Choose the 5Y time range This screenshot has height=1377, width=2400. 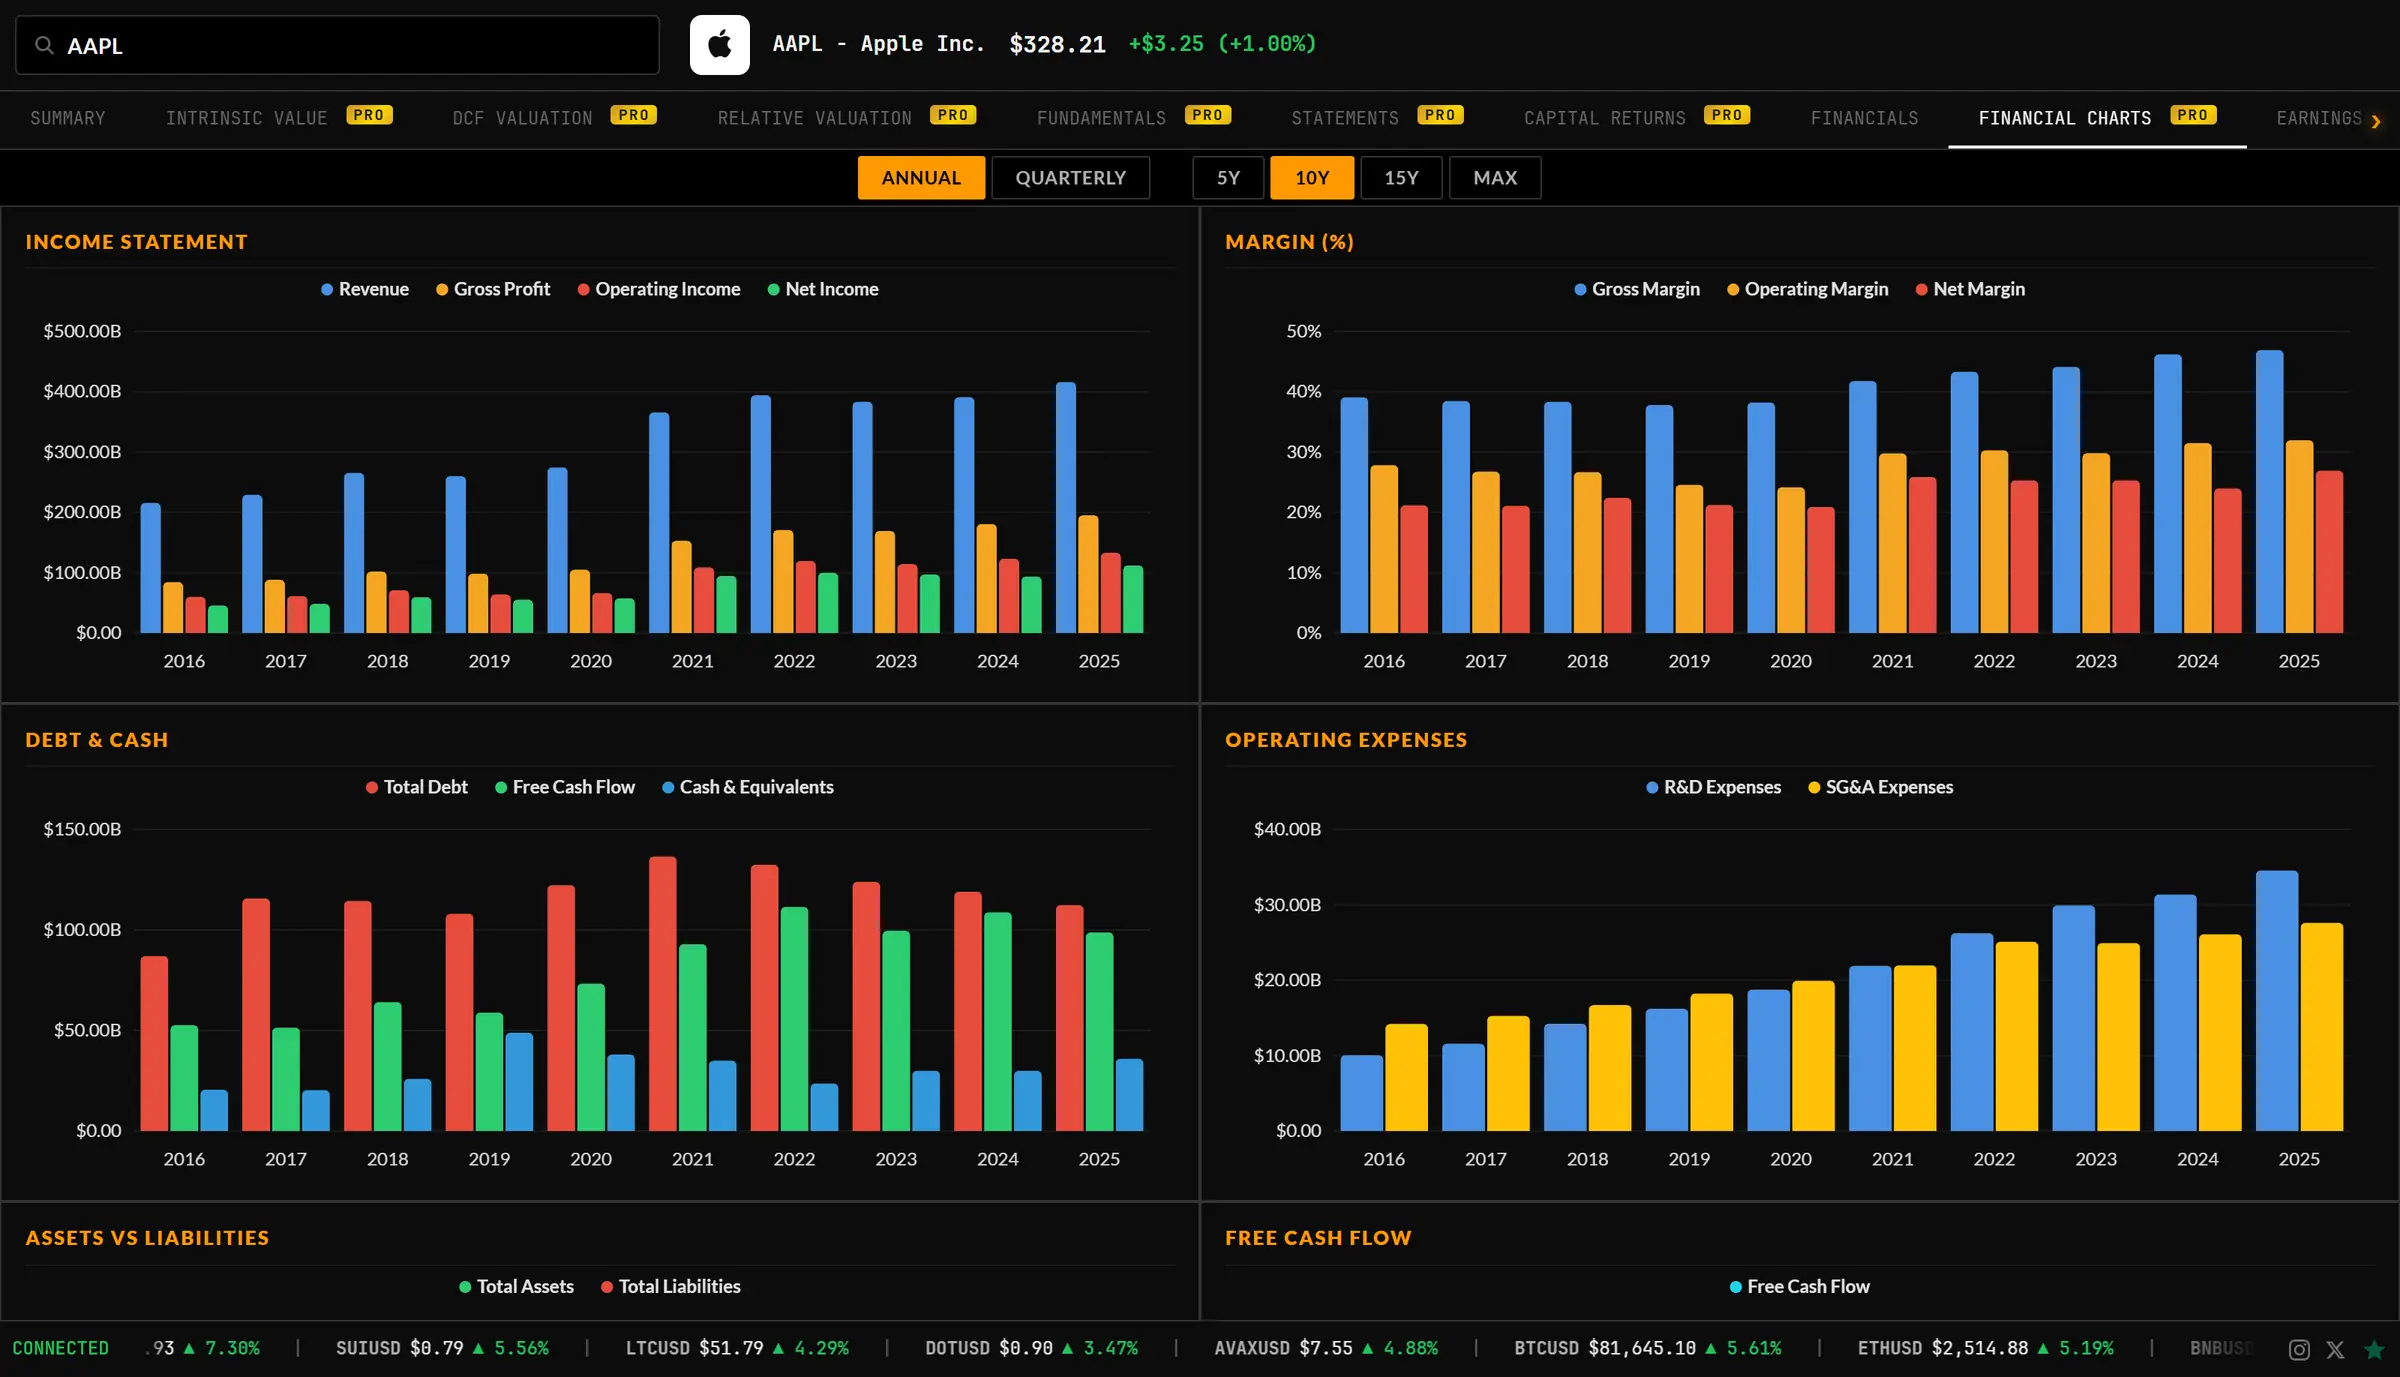pyautogui.click(x=1228, y=178)
